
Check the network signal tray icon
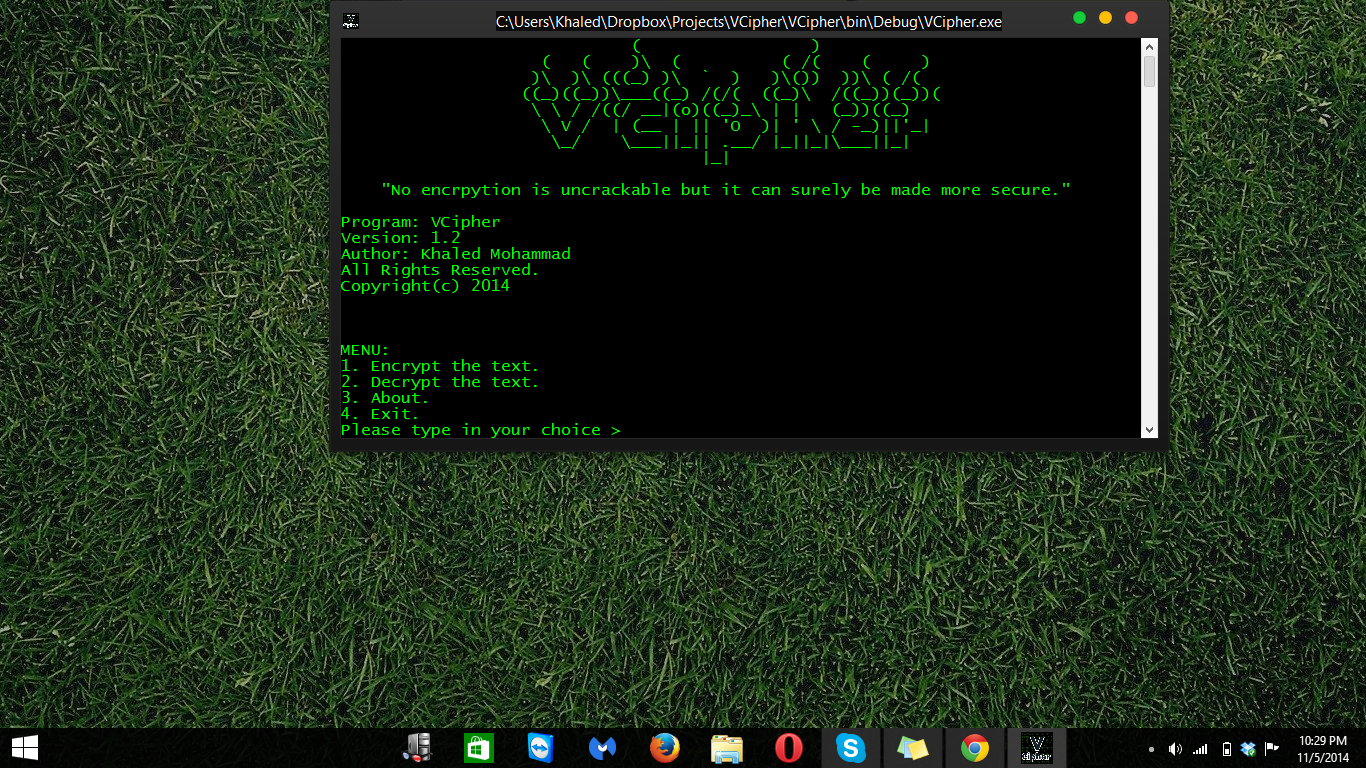pos(1199,748)
